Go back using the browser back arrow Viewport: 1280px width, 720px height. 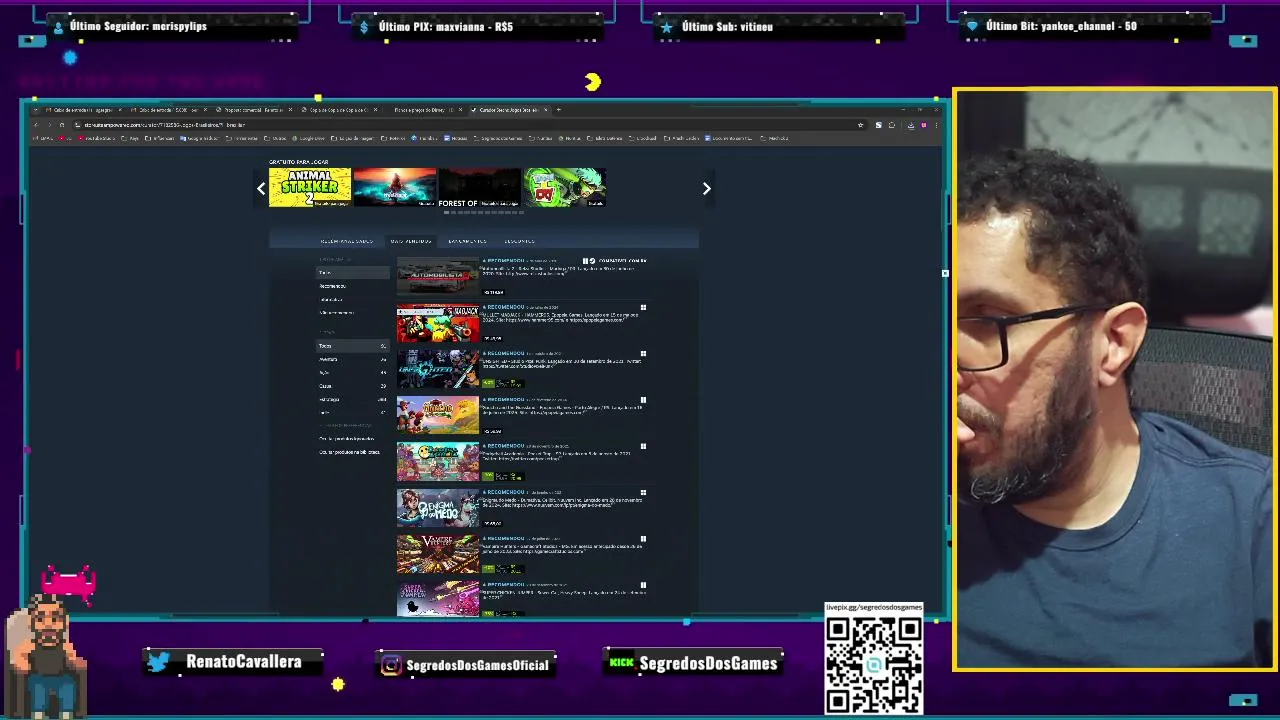36,125
